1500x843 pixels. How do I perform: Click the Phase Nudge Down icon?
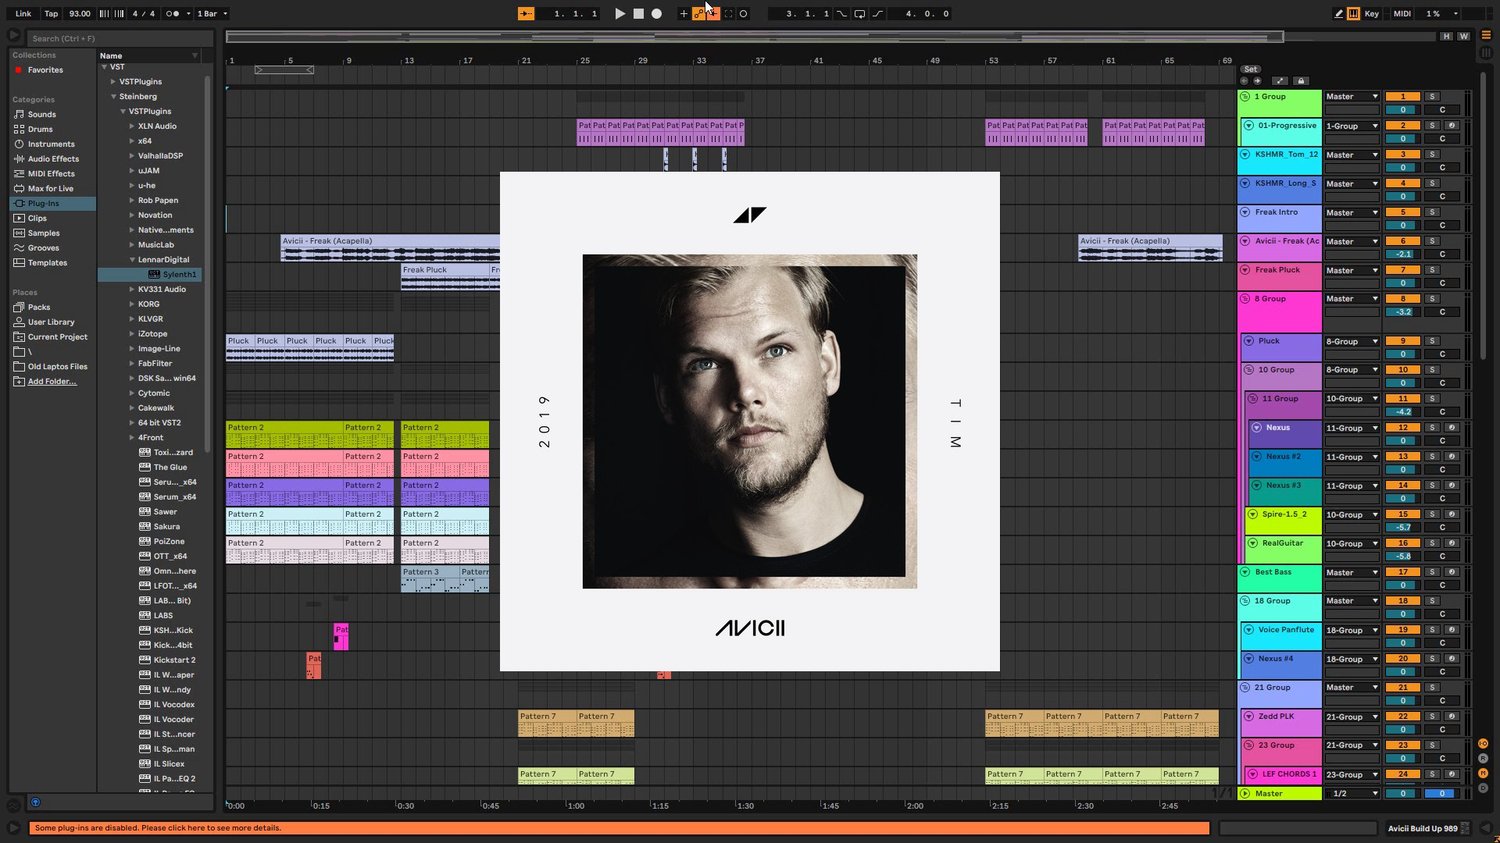105,14
